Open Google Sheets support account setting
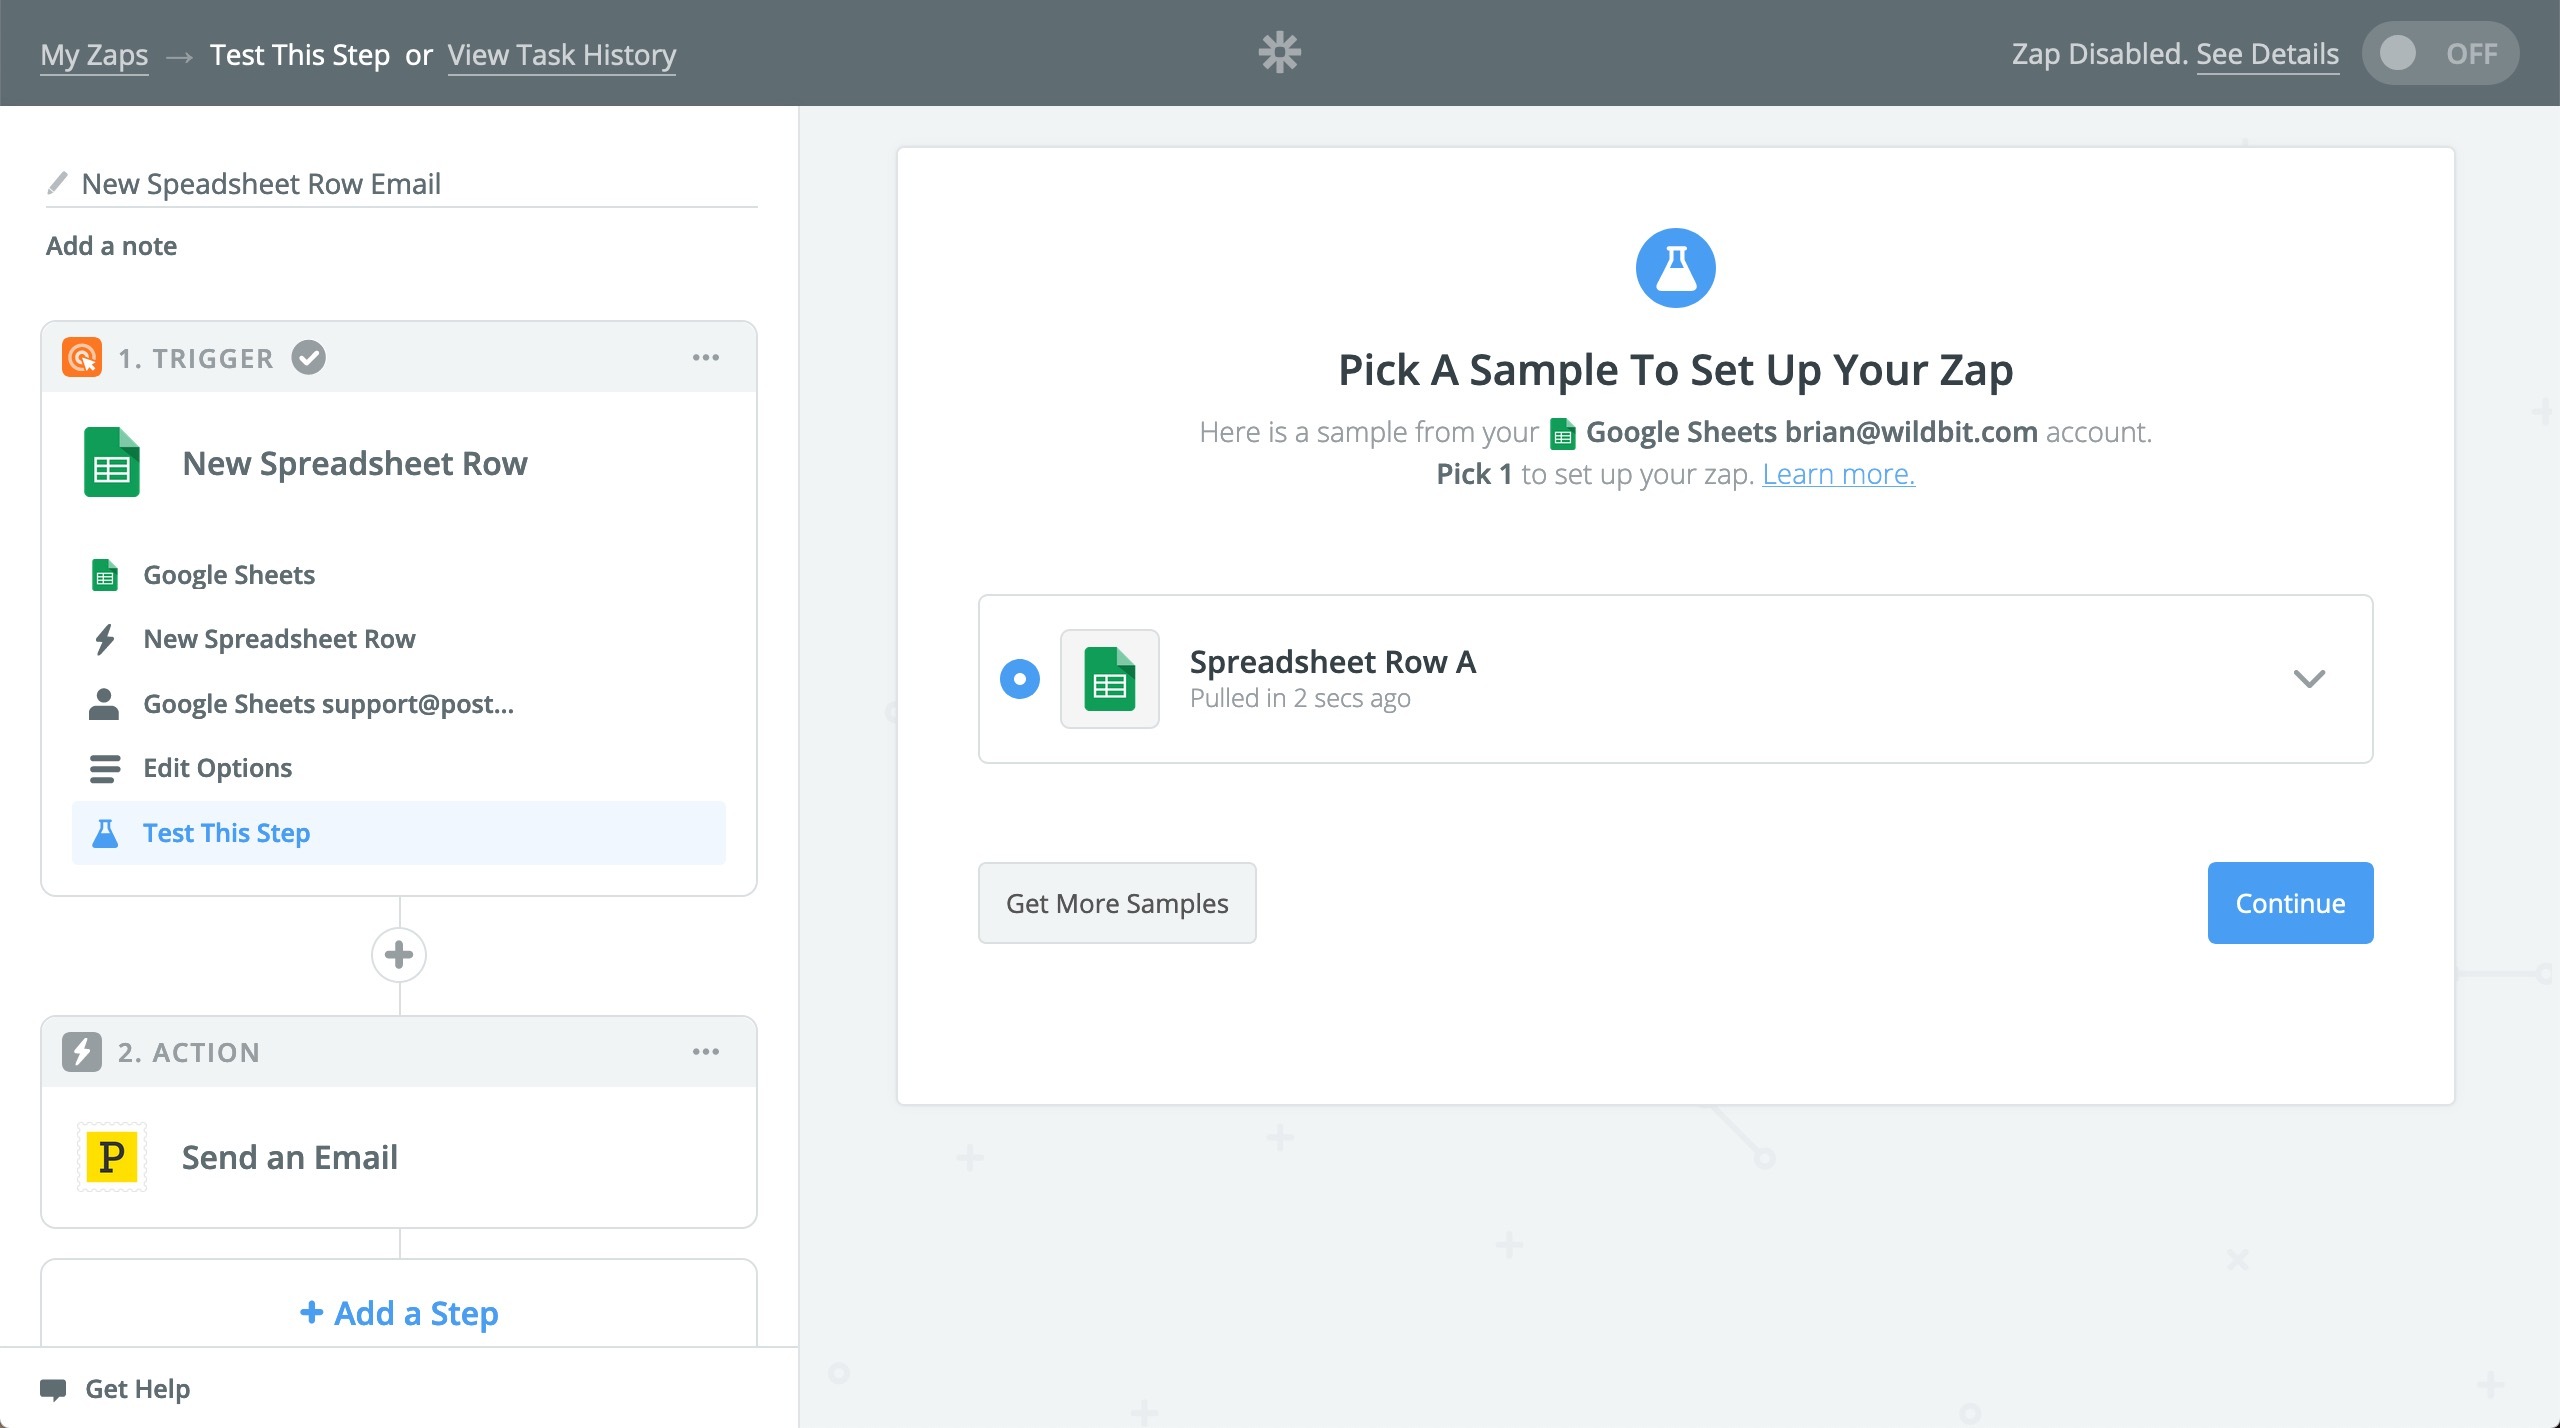Screen dimensions: 2560x1428 [x=399, y=704]
